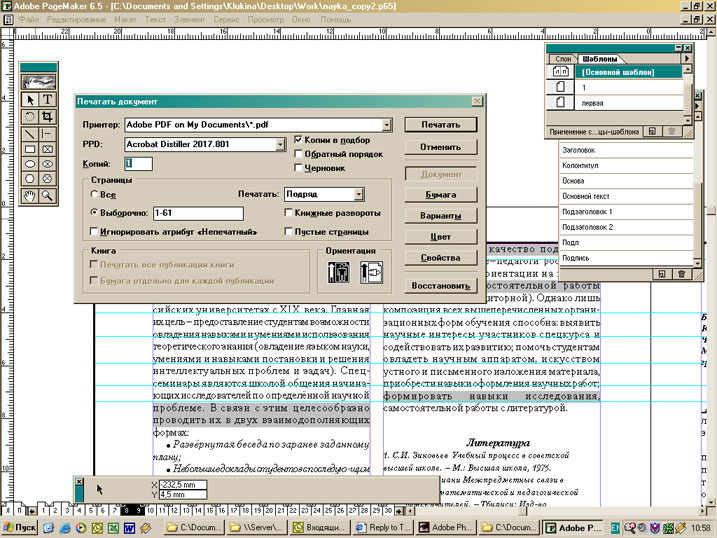The image size is (717, 538).
Task: Open the Макет menu
Action: pyautogui.click(x=125, y=20)
